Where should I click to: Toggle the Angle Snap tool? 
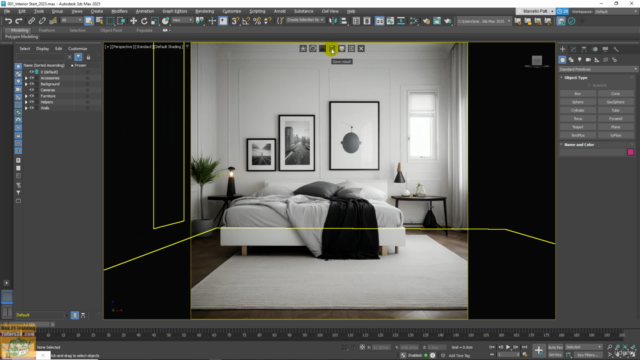[x=246, y=21]
